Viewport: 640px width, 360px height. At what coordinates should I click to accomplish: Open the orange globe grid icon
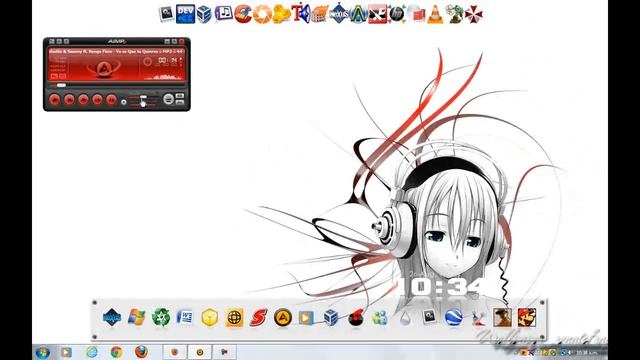pos(234,318)
